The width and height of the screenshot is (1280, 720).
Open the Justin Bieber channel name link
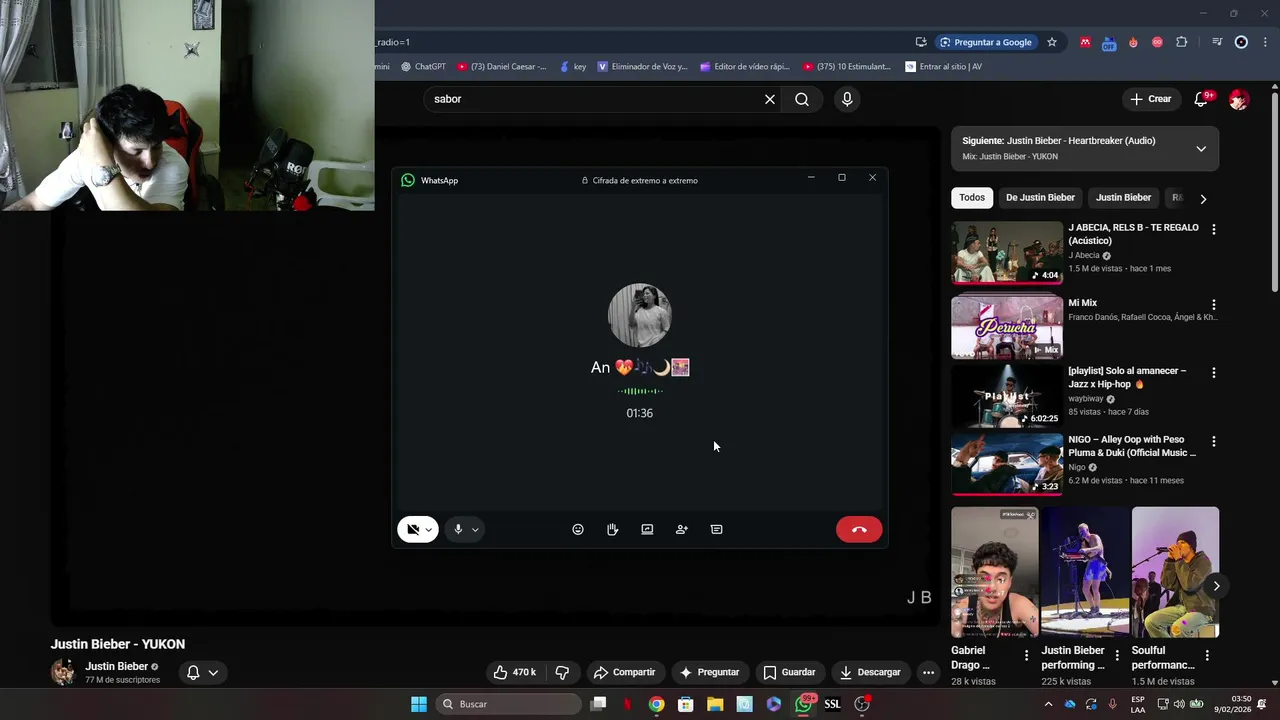(116, 666)
